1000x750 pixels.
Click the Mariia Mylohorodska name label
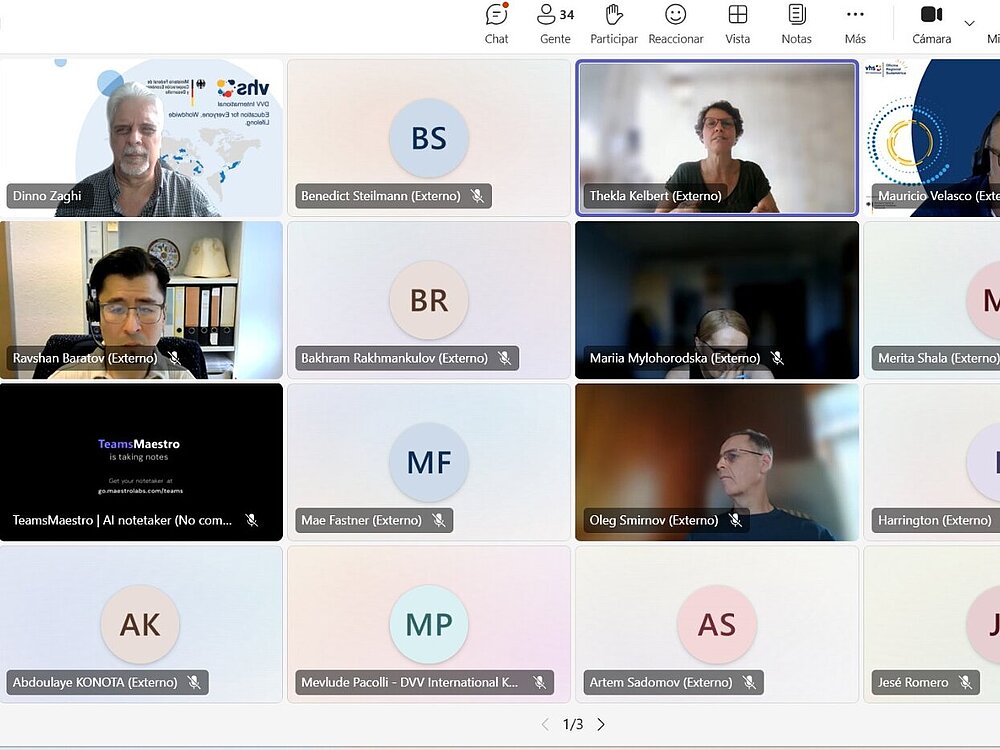click(x=674, y=358)
